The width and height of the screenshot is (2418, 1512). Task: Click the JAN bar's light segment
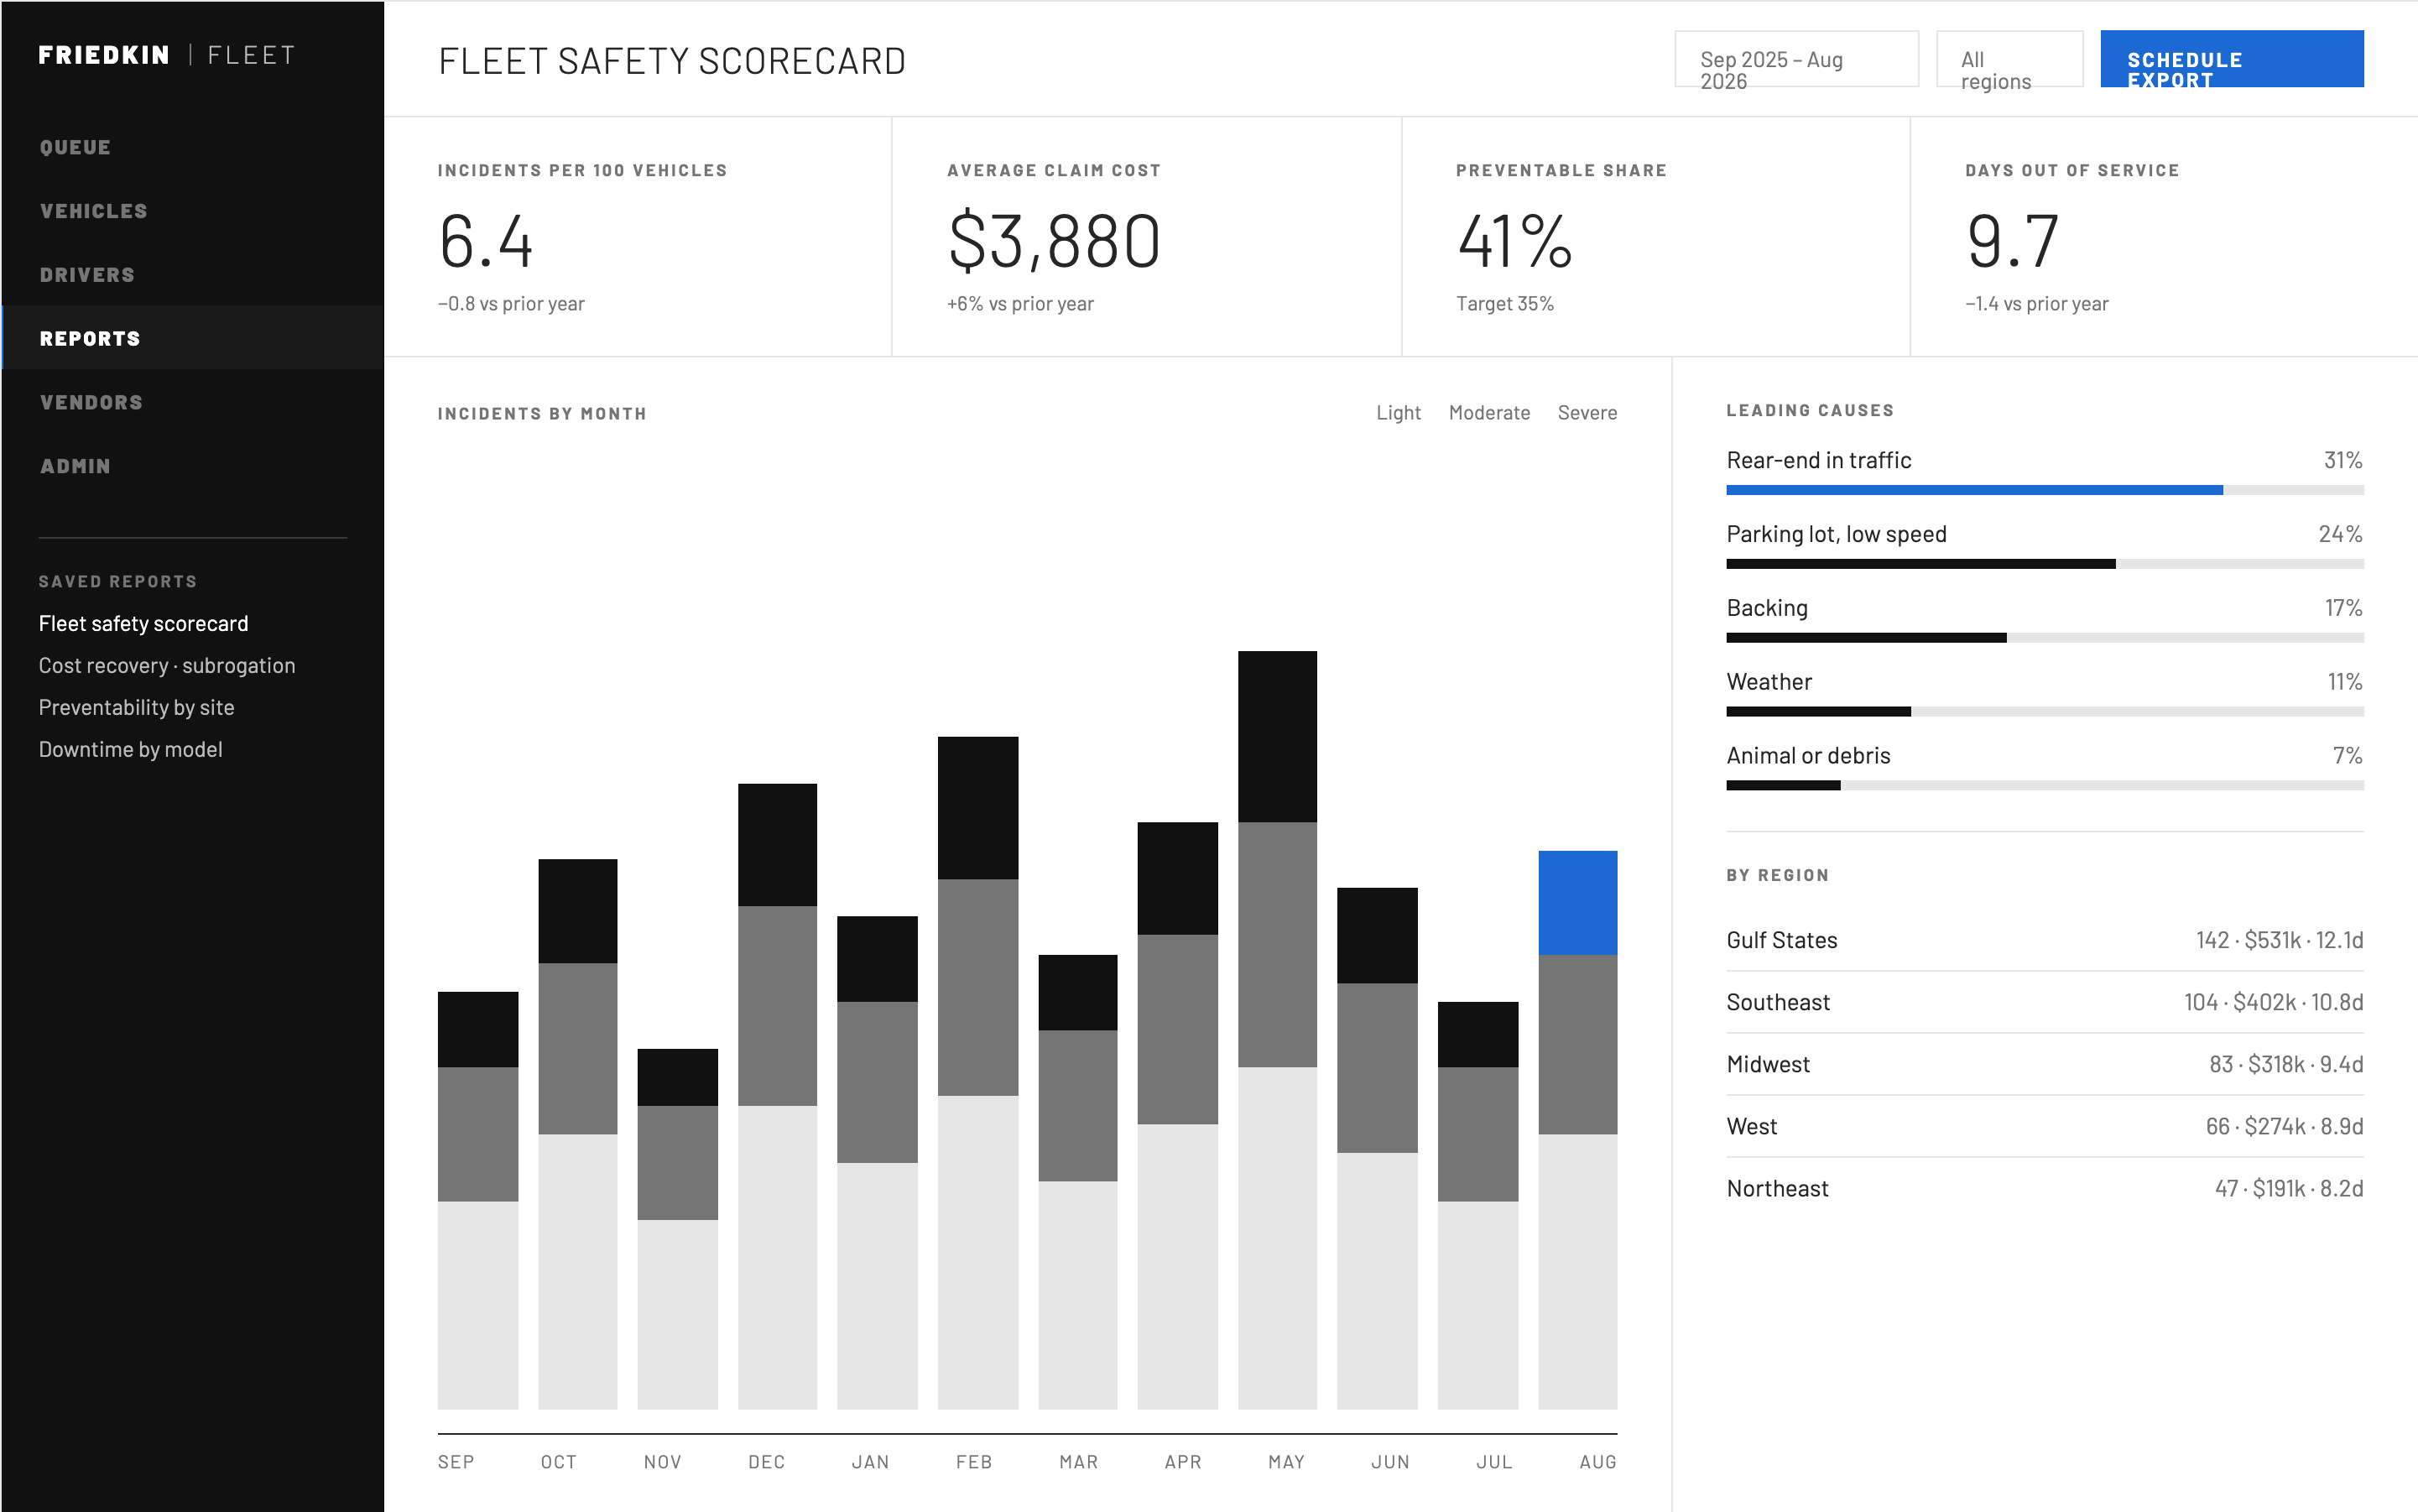tap(877, 1286)
